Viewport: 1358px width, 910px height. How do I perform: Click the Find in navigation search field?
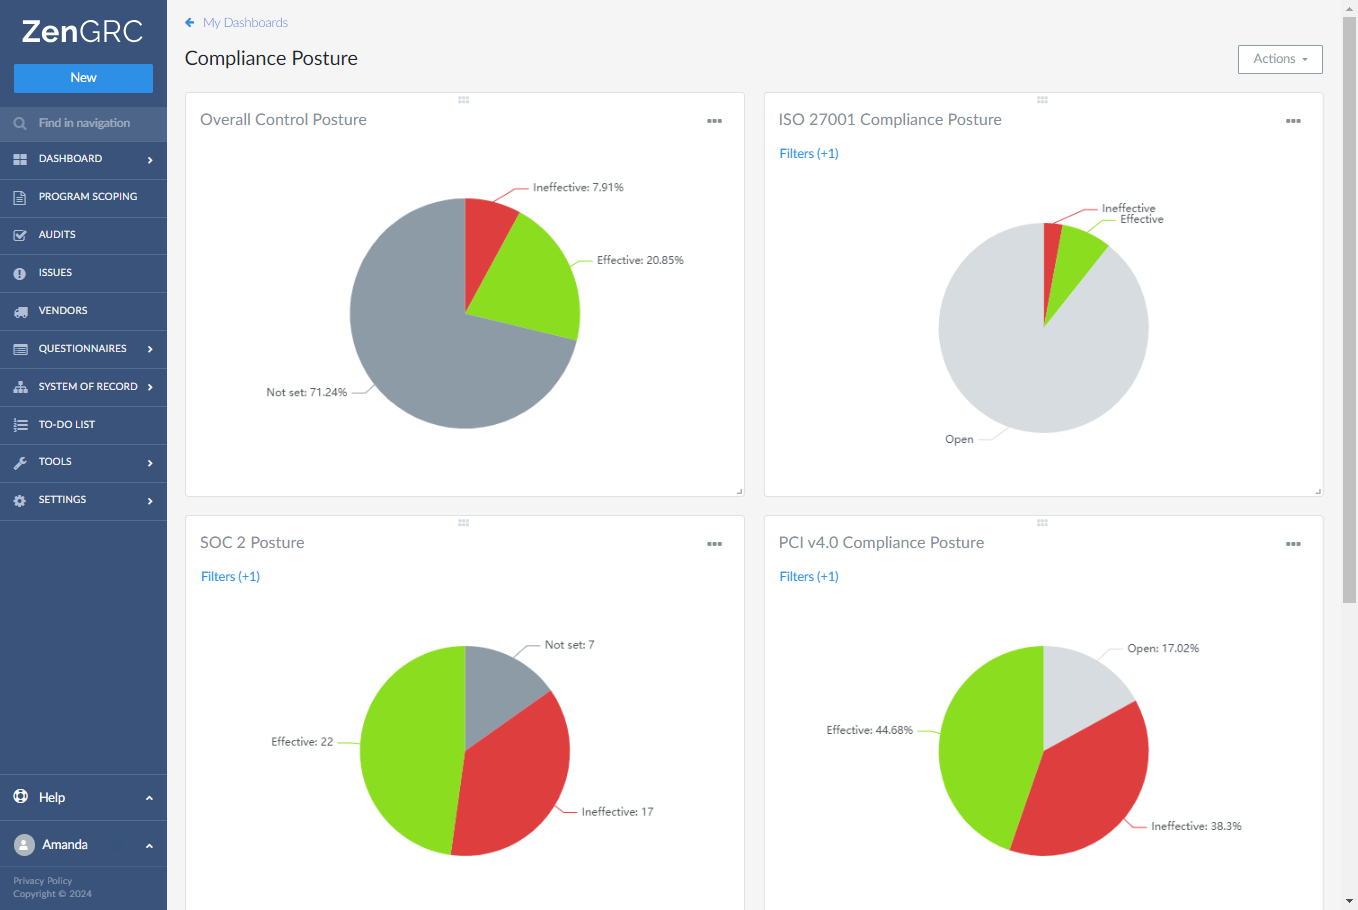coord(84,123)
